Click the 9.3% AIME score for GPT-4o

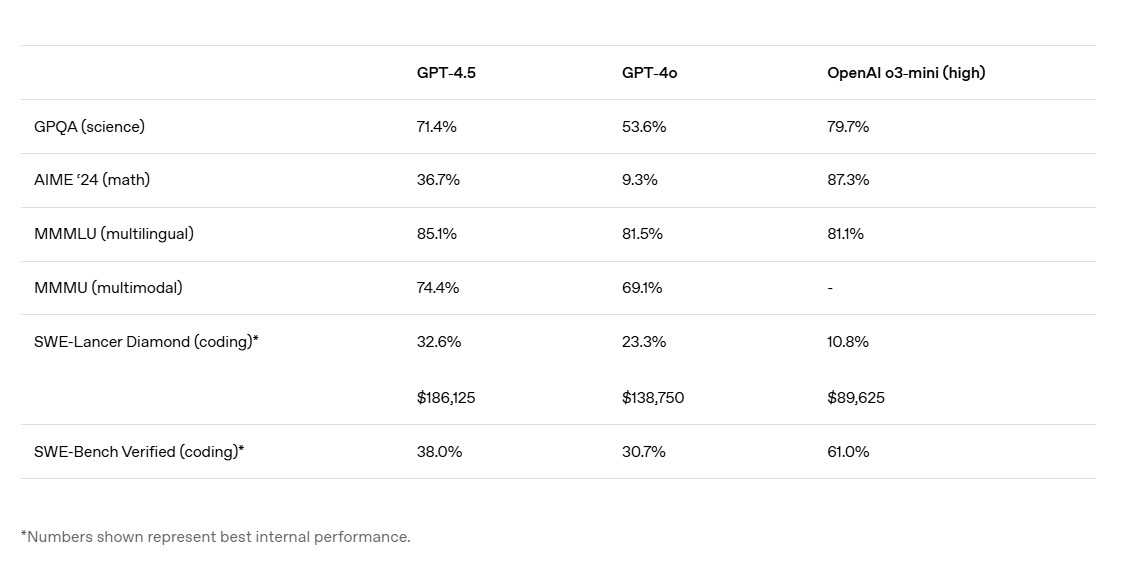640,180
